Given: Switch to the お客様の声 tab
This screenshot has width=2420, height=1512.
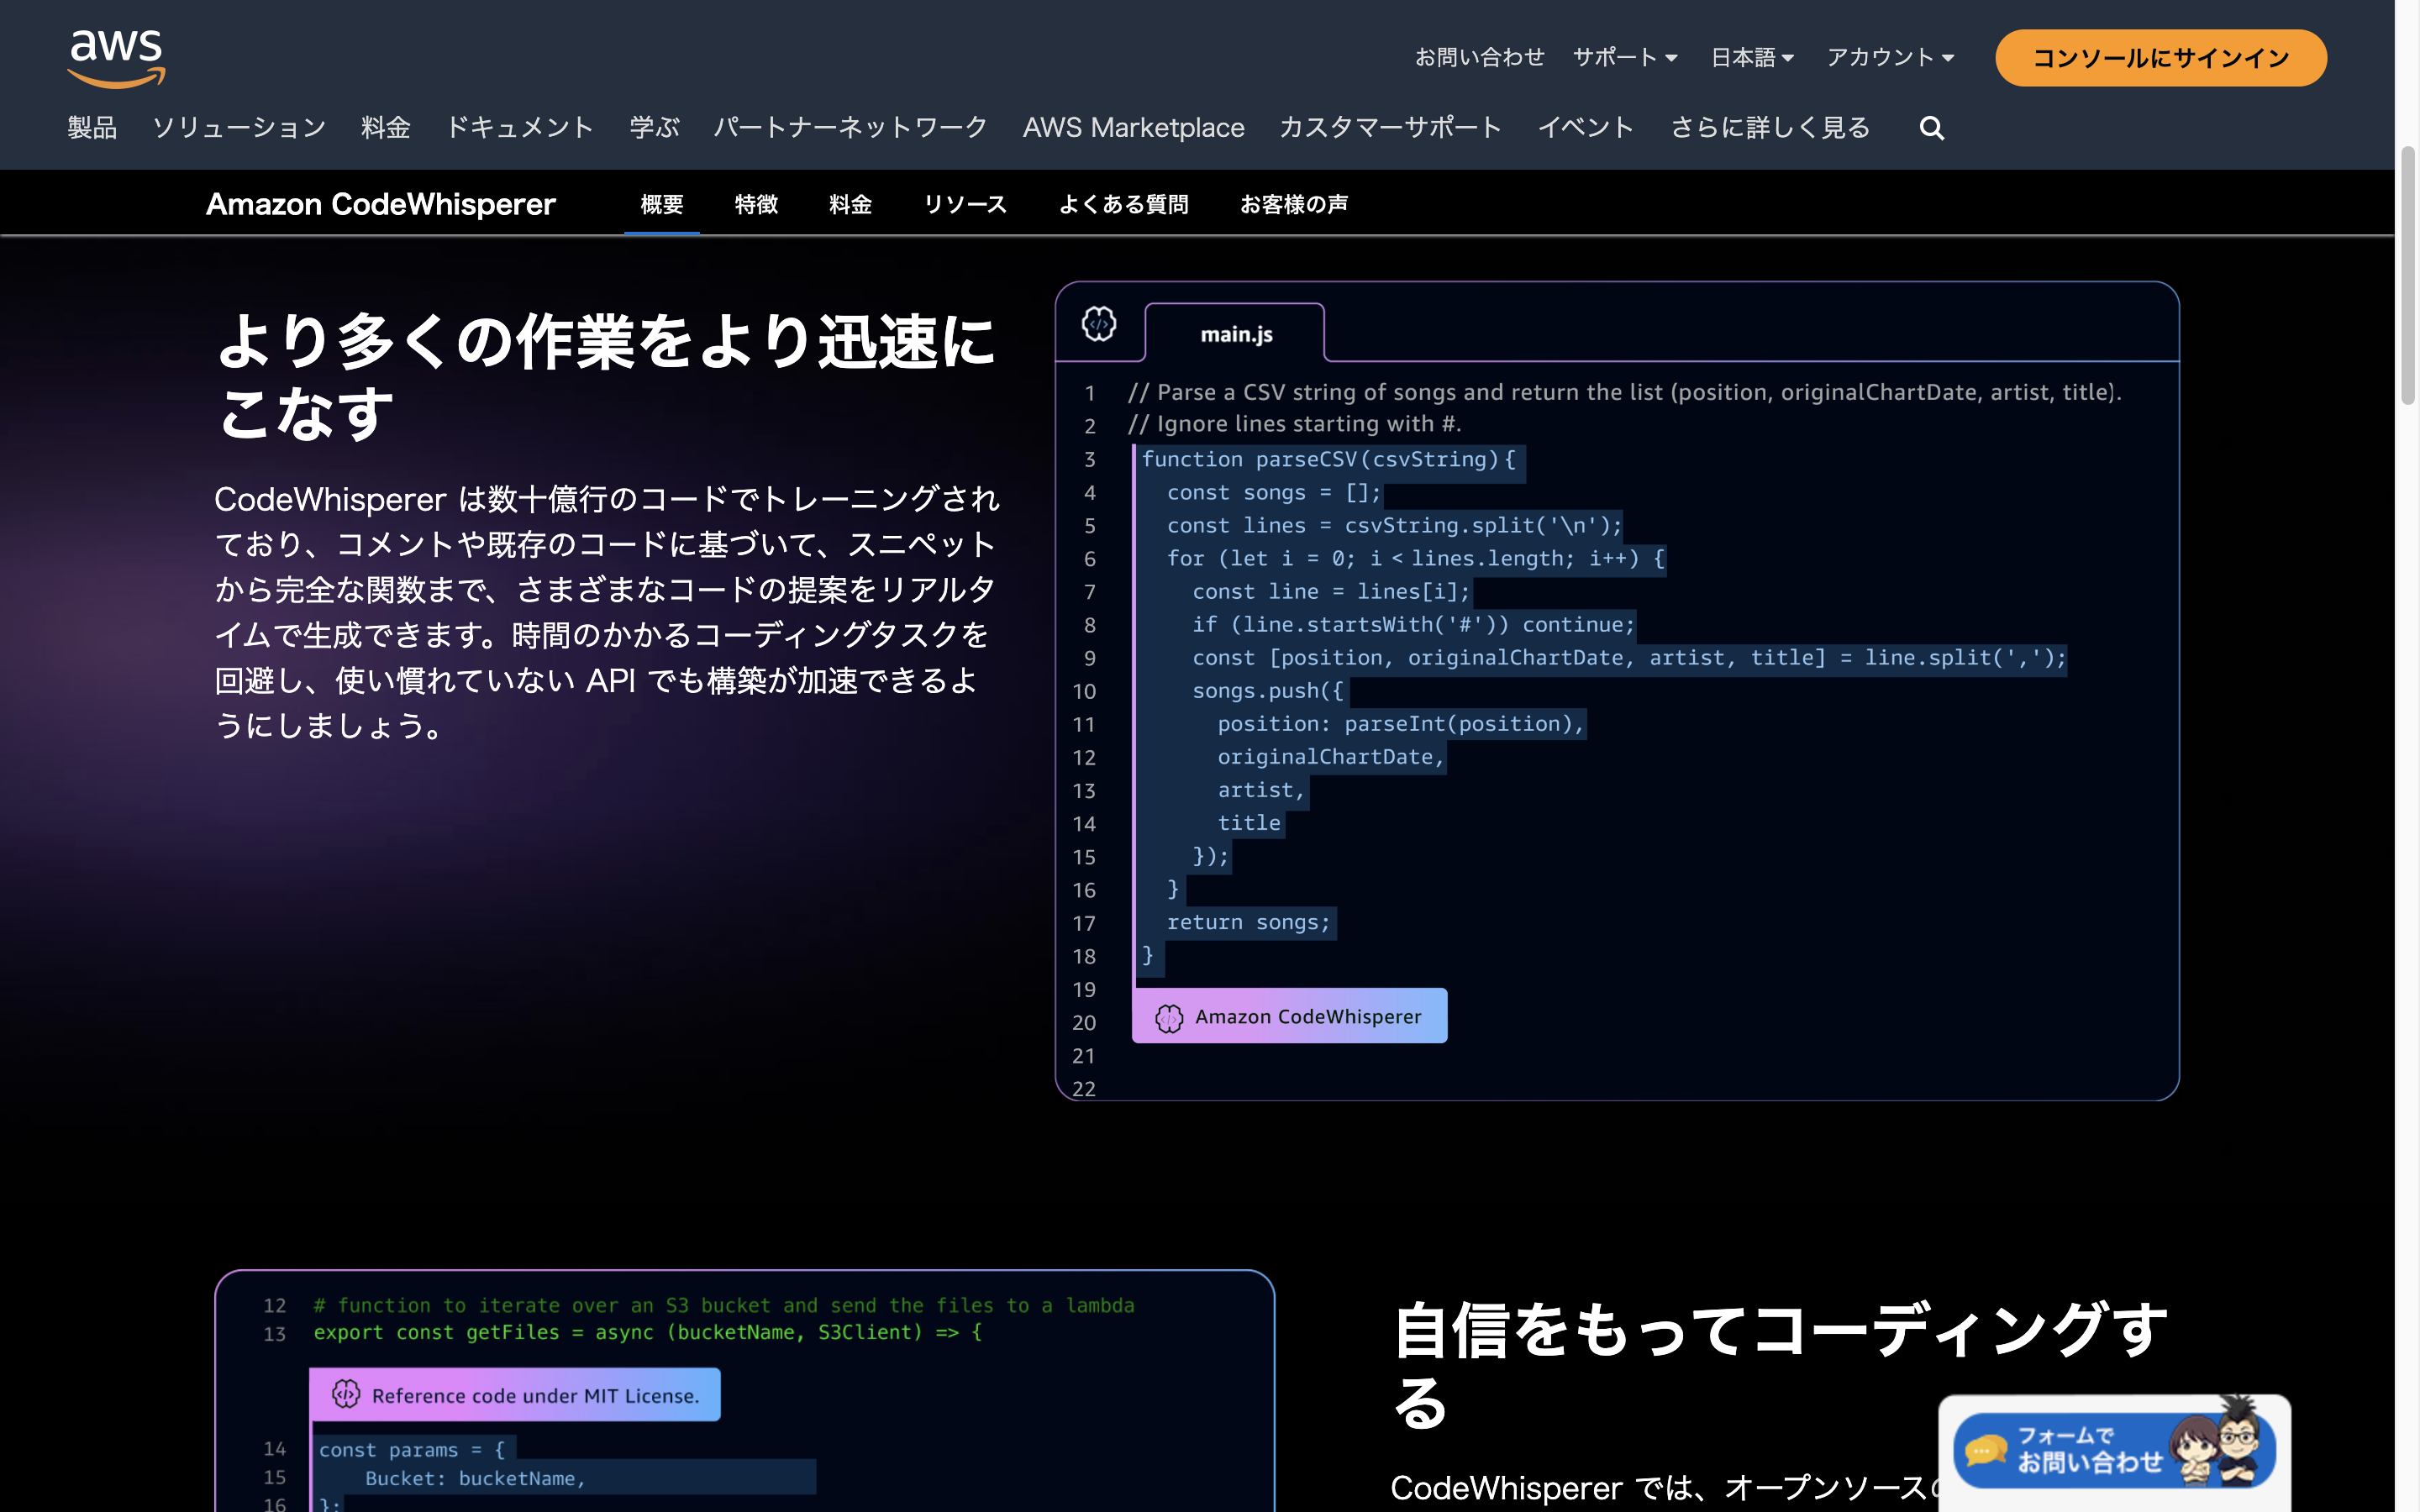Looking at the screenshot, I should (1294, 203).
